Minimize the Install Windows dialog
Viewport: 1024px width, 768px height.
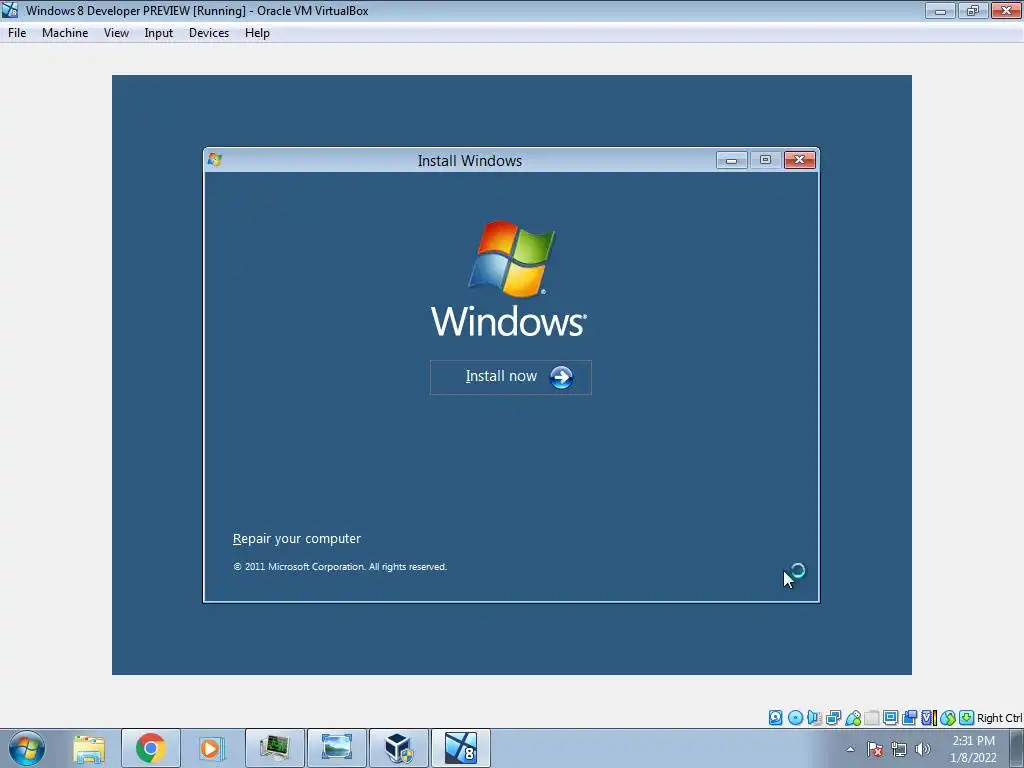tap(731, 160)
